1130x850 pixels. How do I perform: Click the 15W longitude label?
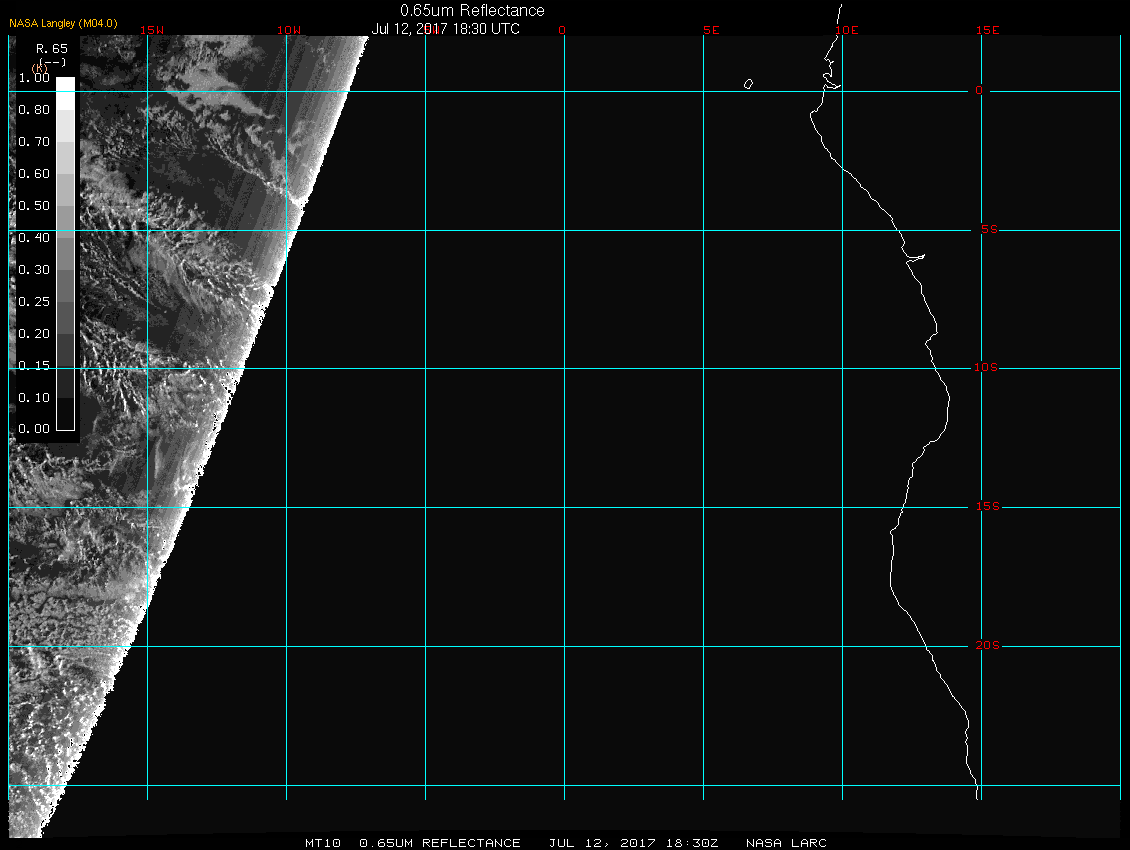pyautogui.click(x=152, y=30)
